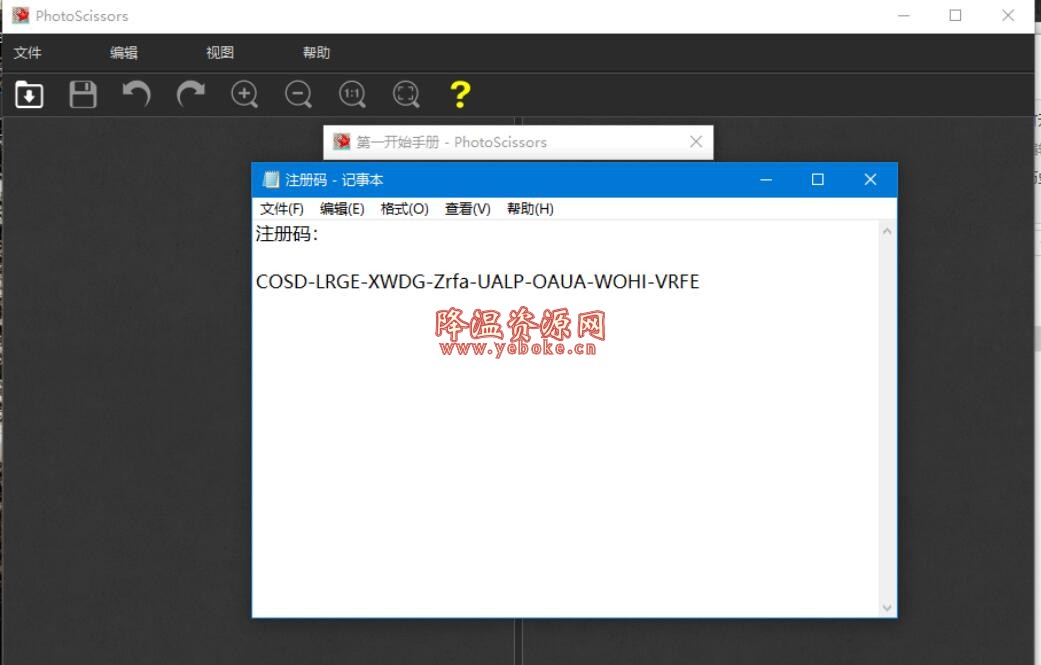The width and height of the screenshot is (1041, 665).
Task: Close the 注册码 Notepad window
Action: pyautogui.click(x=870, y=179)
